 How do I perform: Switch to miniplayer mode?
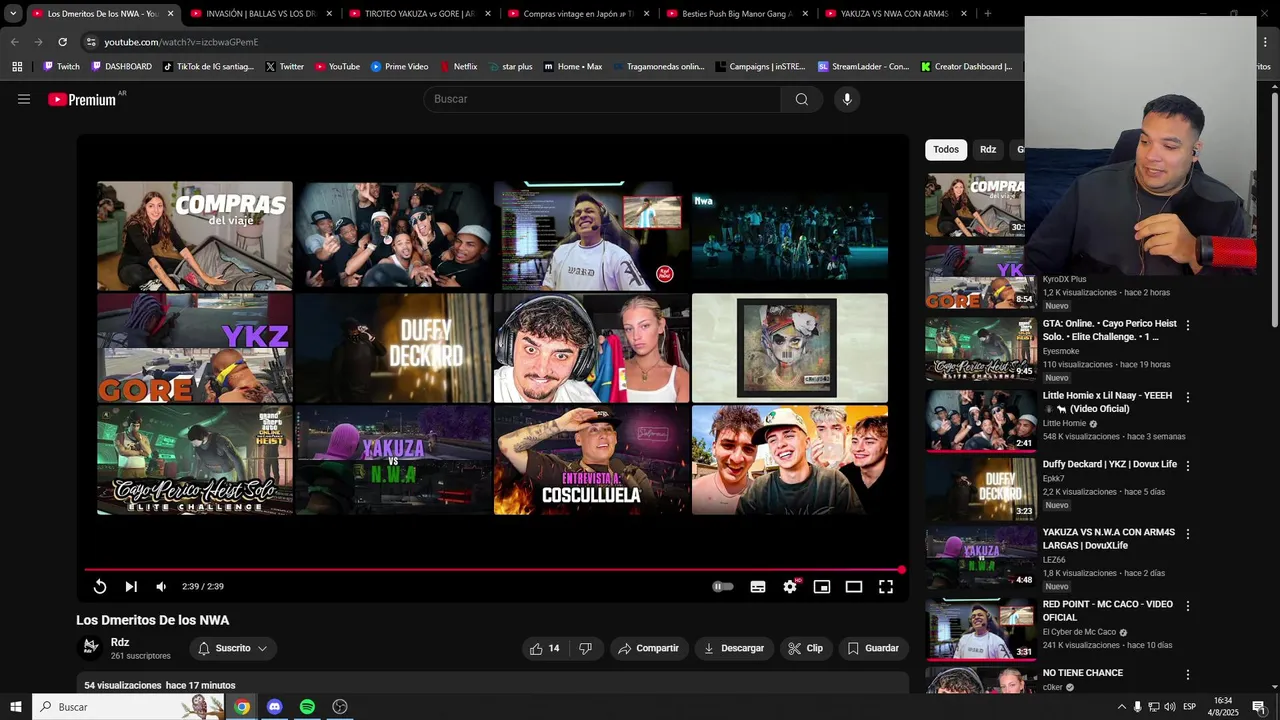822,587
